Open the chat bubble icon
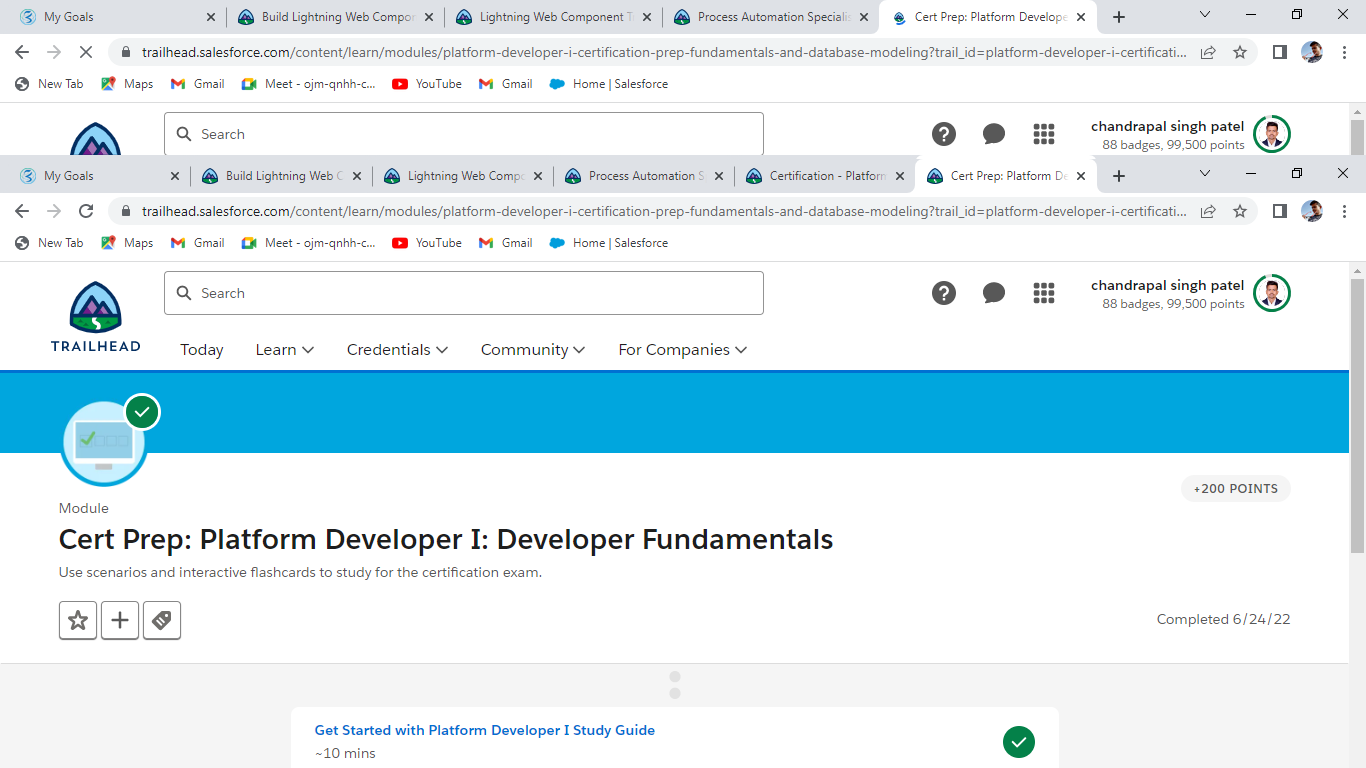This screenshot has height=768, width=1366. click(994, 293)
